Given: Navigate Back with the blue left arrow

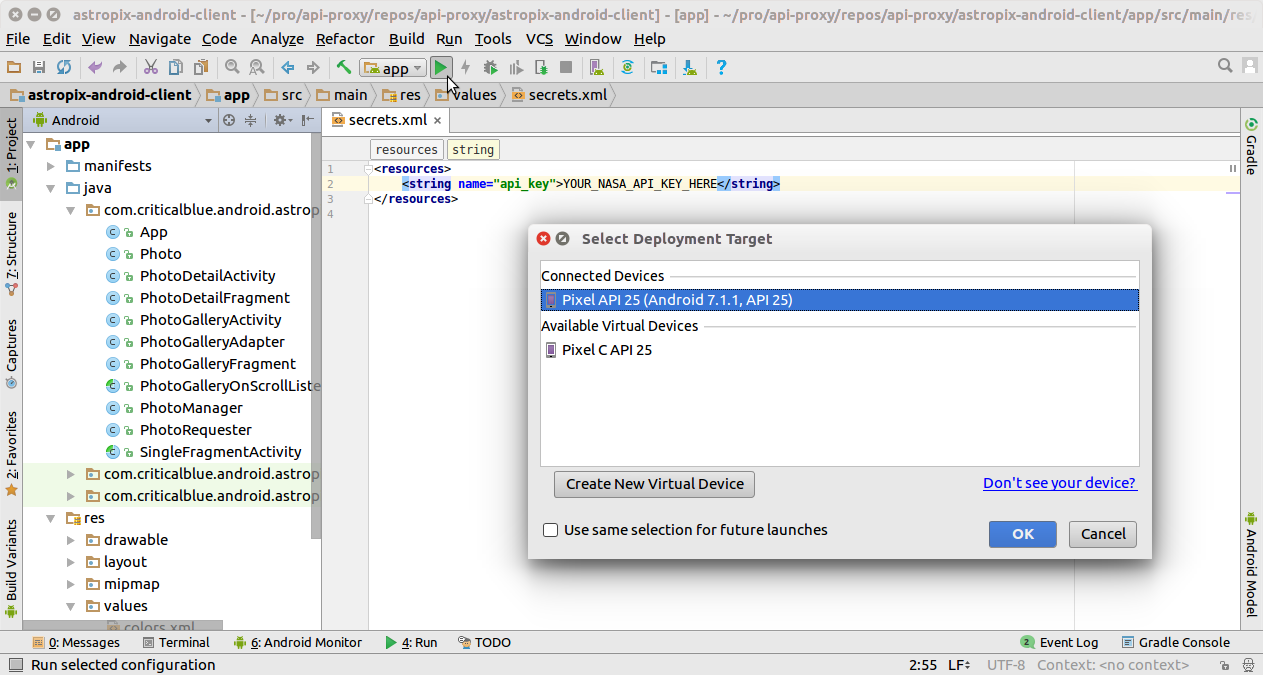Looking at the screenshot, I should point(288,67).
